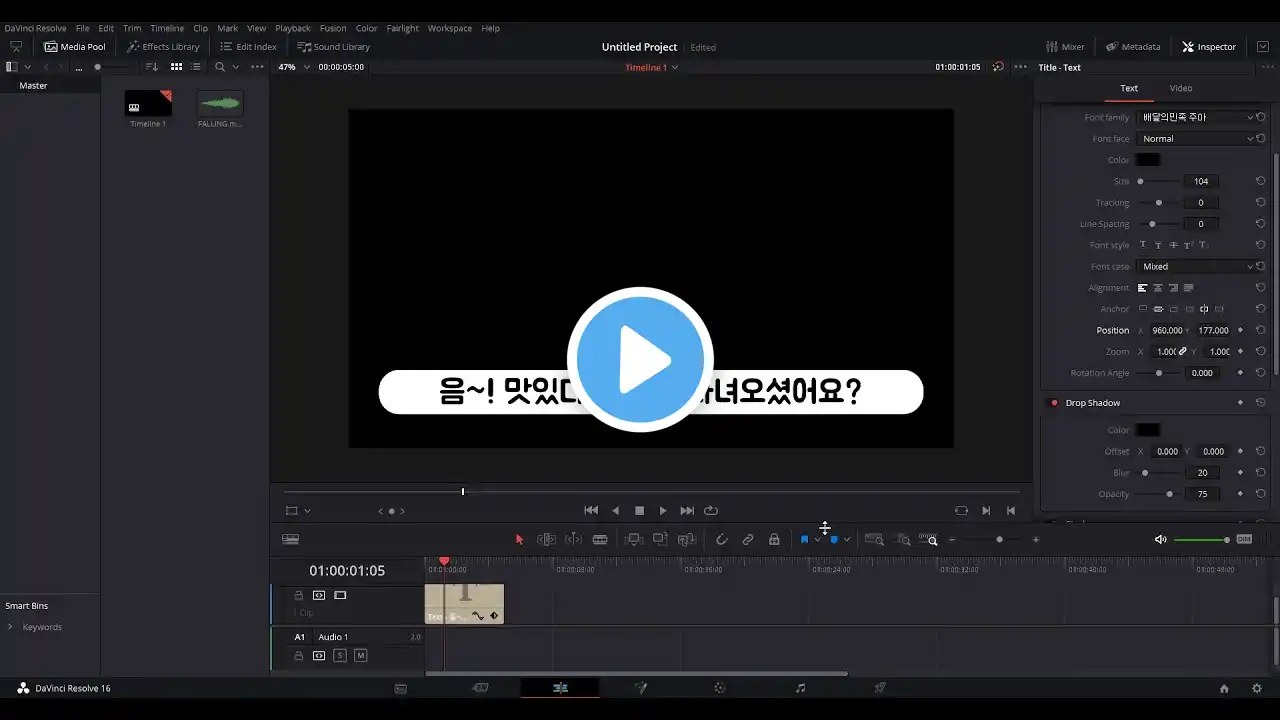The height and width of the screenshot is (720, 1280).
Task: Click the Replace Clip icon
Action: 686,539
